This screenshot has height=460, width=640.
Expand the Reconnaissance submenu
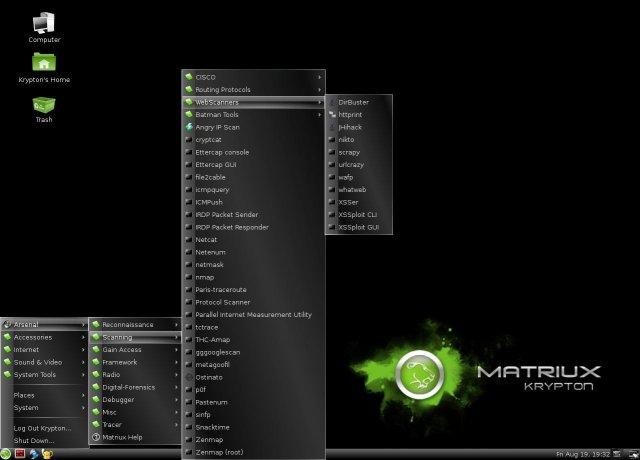[x=135, y=324]
